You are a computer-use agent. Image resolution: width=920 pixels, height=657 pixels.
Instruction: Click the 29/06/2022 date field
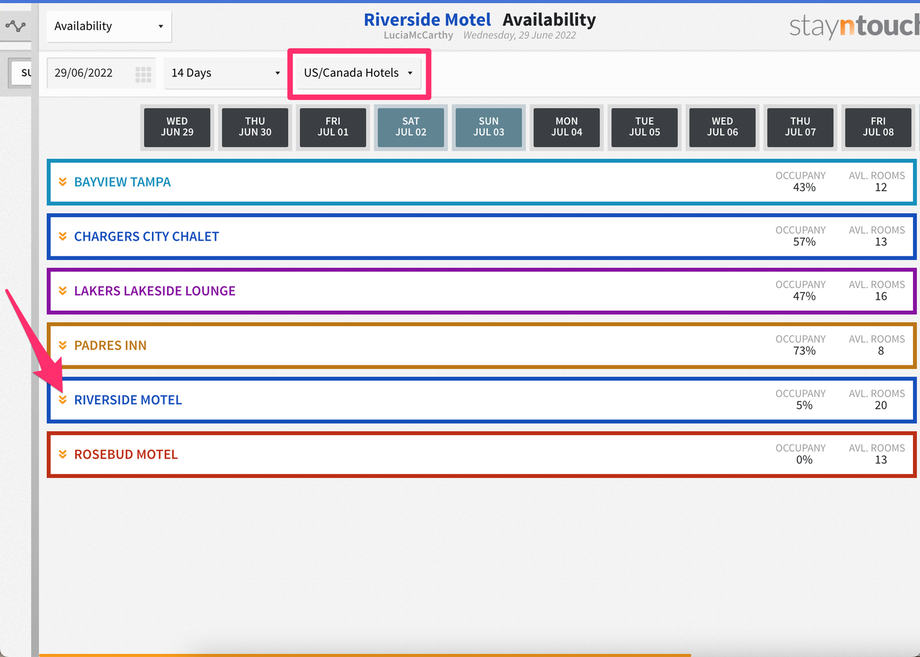(101, 73)
